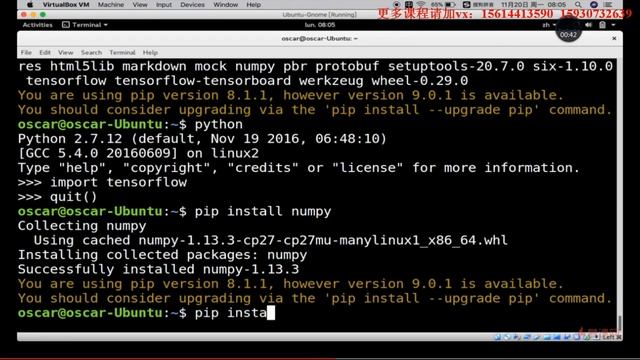The width and height of the screenshot is (640, 360).
Task: Click GNOME Activities button
Action: pos(38,25)
